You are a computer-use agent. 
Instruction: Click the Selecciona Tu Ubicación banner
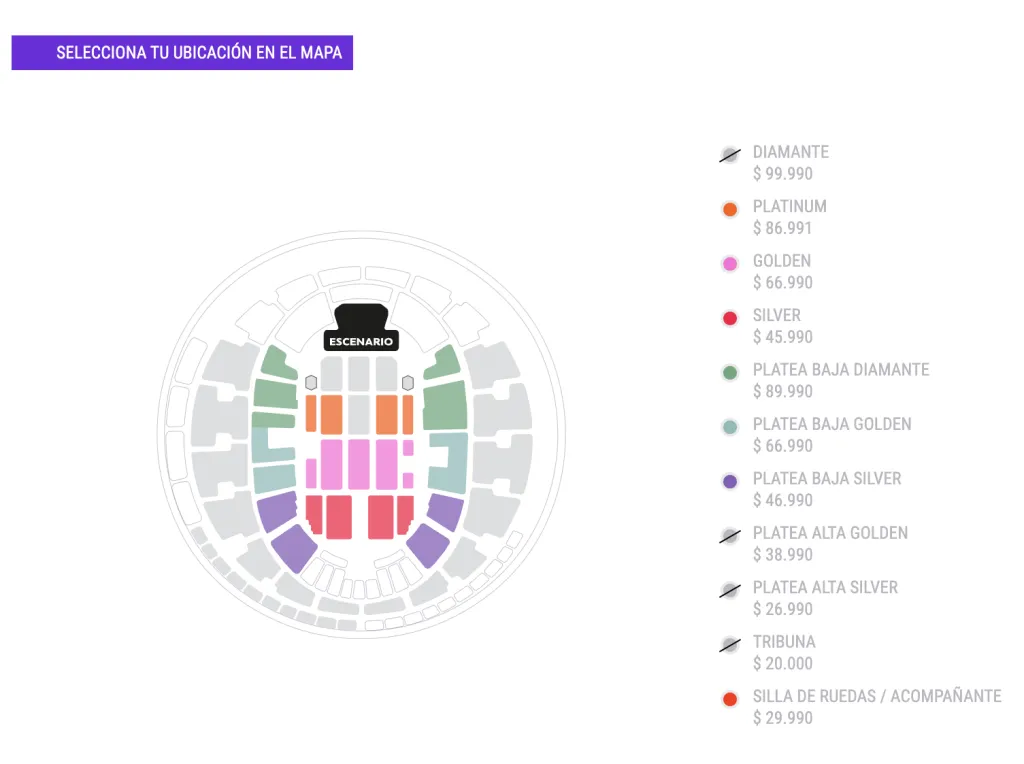182,53
